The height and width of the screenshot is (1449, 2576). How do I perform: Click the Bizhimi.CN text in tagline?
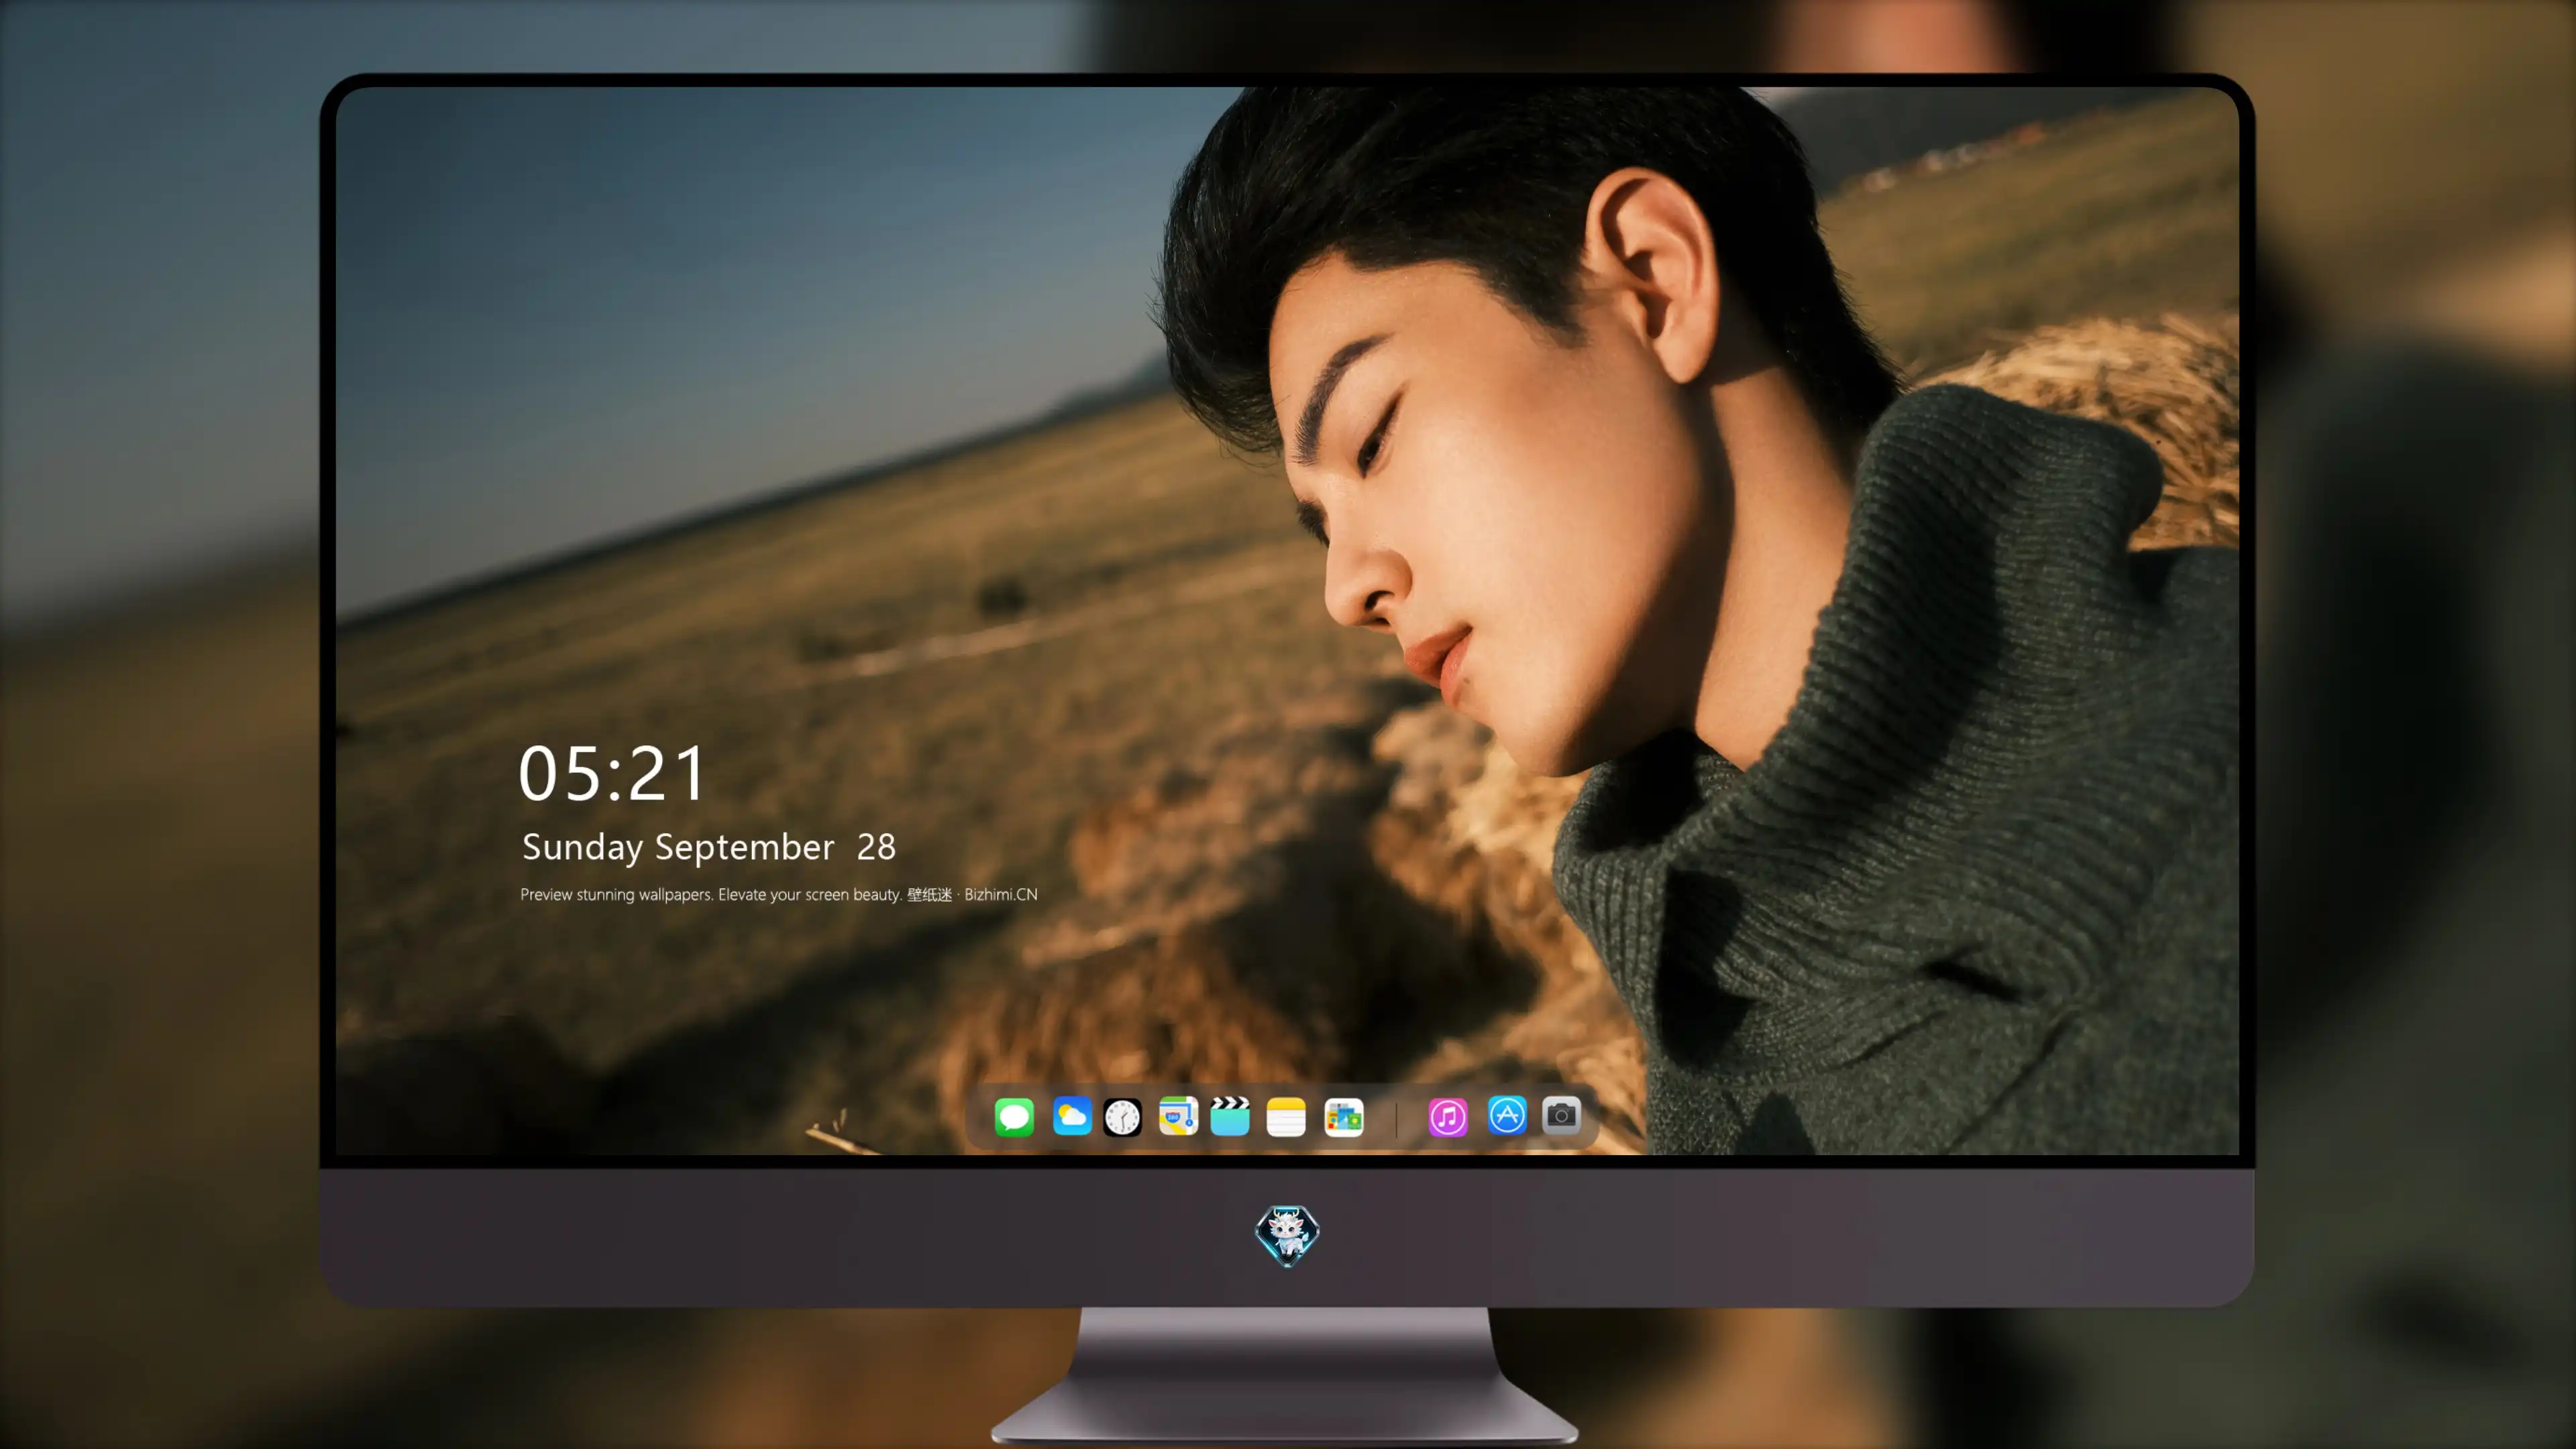(x=1001, y=894)
